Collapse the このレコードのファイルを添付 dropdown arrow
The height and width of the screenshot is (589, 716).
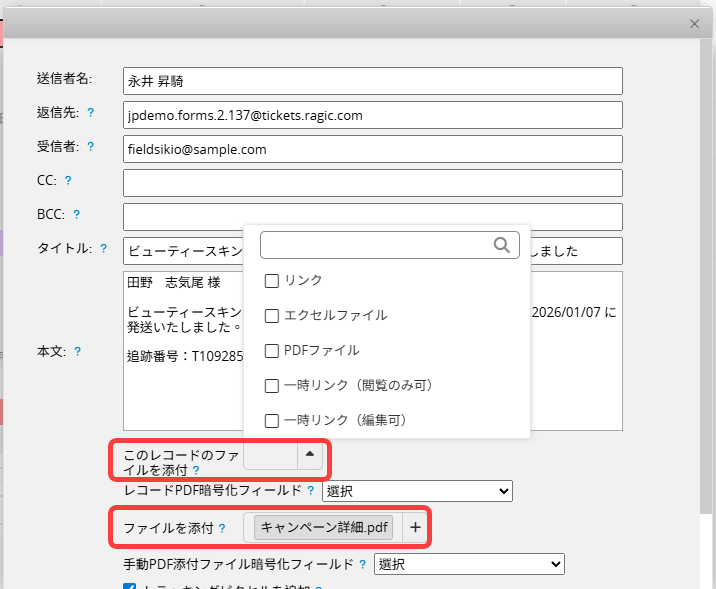pos(310,454)
